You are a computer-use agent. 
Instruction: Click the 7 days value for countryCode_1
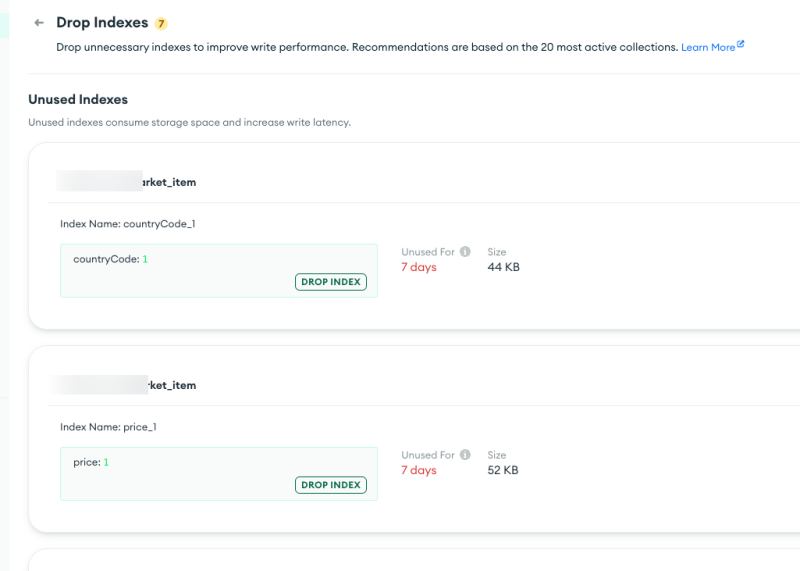(419, 267)
